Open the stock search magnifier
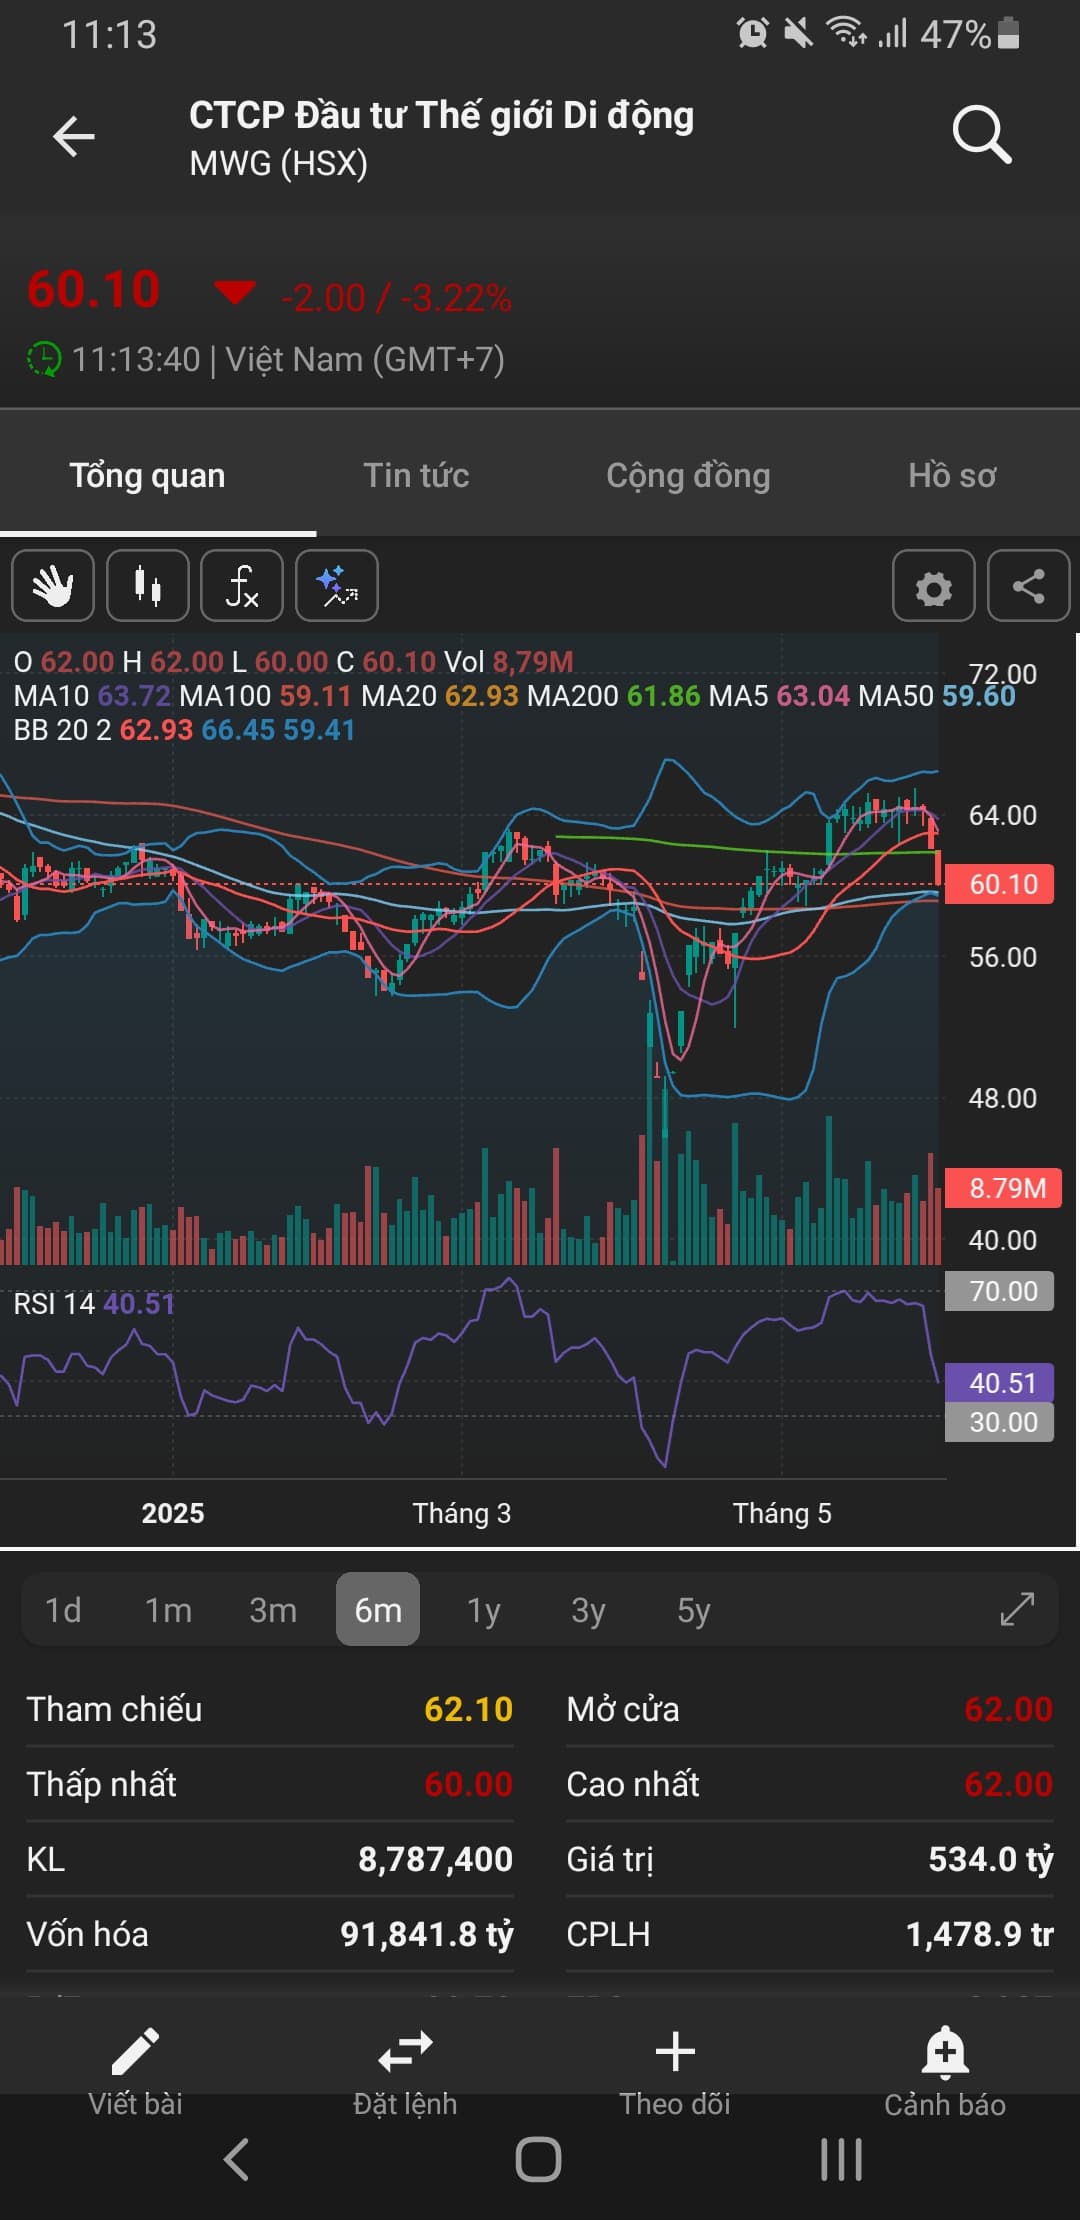 click(x=981, y=135)
